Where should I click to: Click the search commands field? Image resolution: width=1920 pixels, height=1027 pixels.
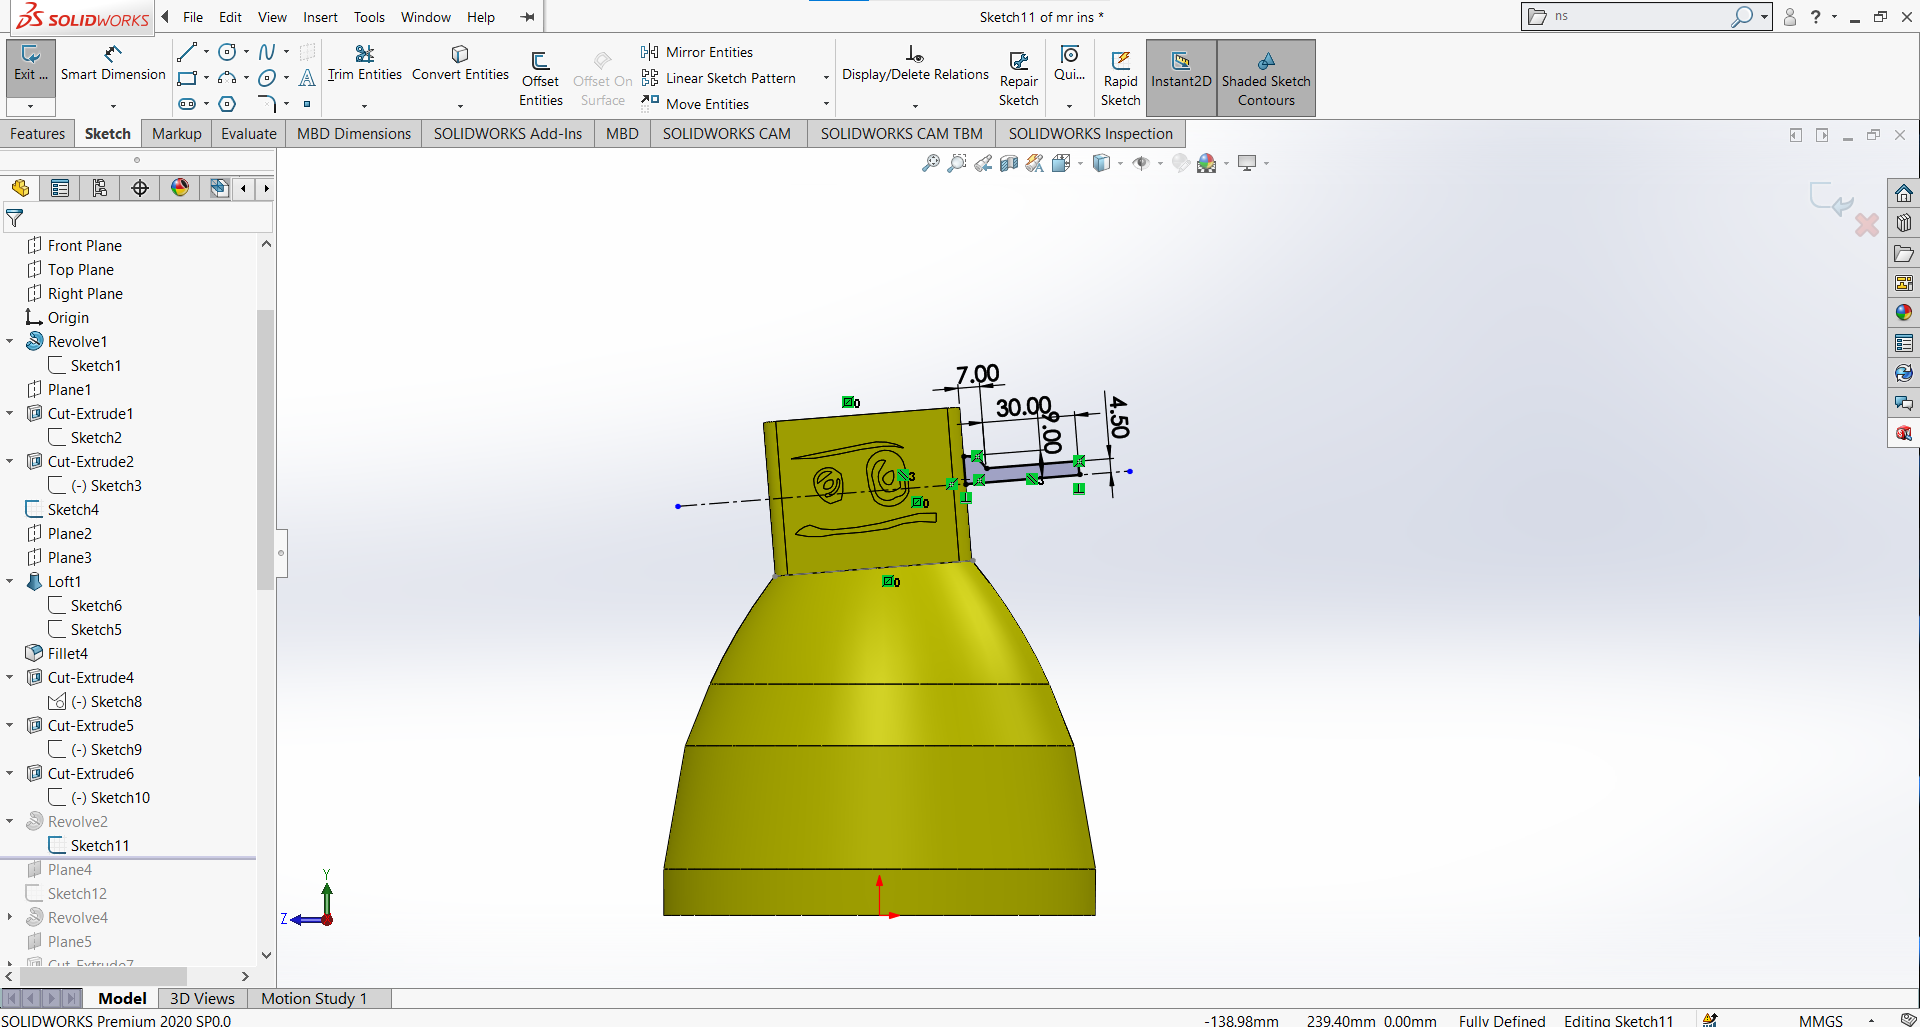point(1640,16)
